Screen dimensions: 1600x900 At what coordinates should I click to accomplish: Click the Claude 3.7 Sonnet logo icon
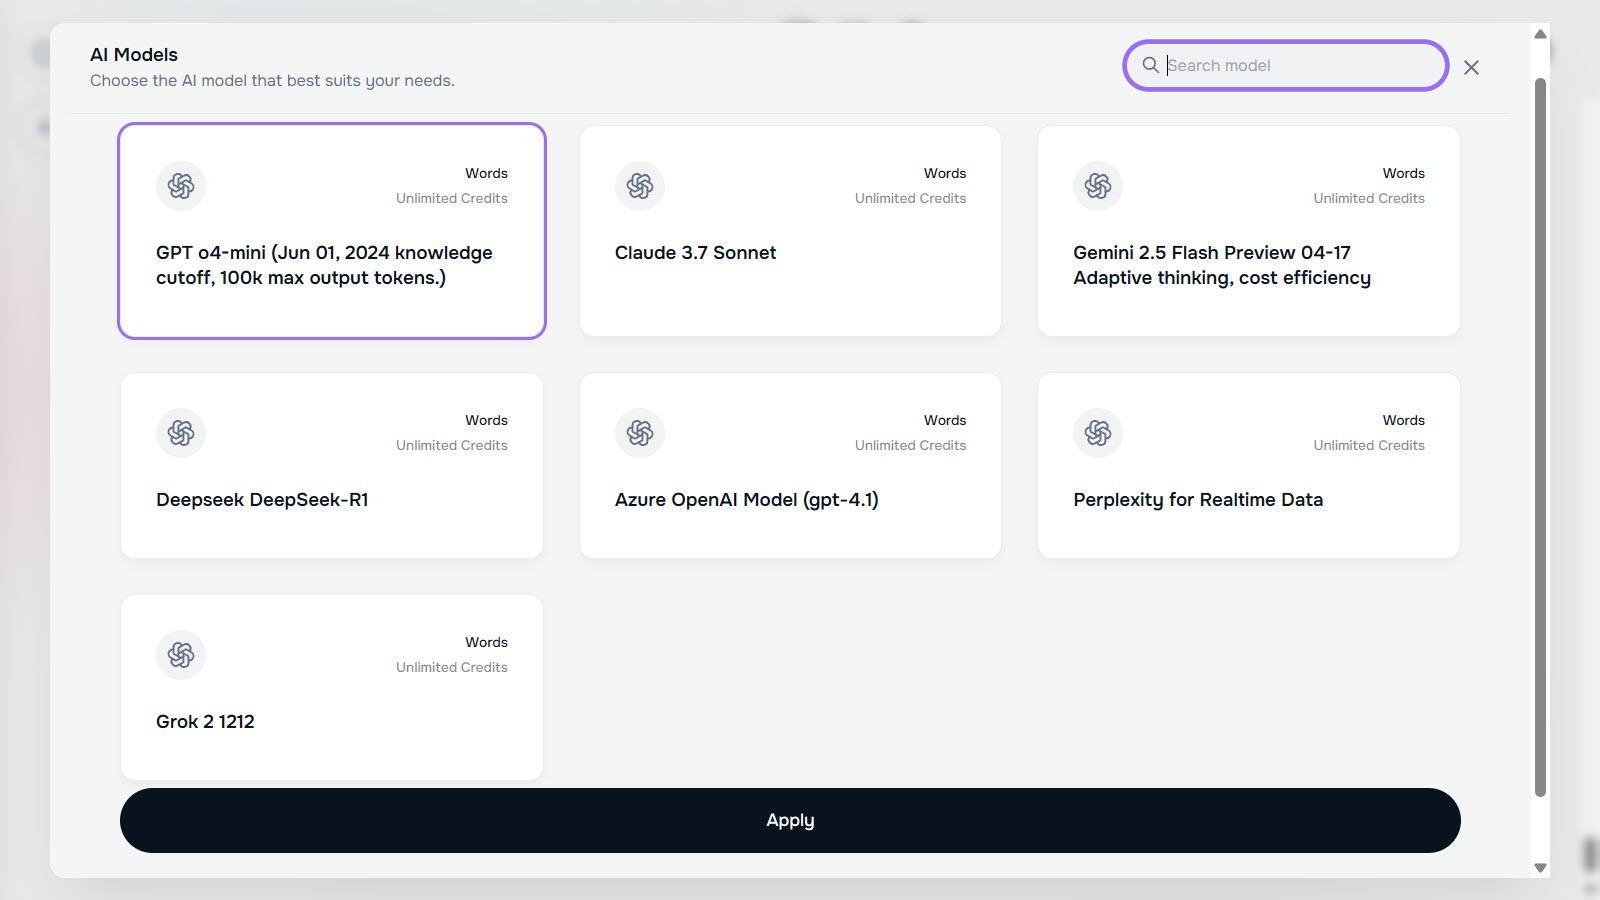pos(640,186)
